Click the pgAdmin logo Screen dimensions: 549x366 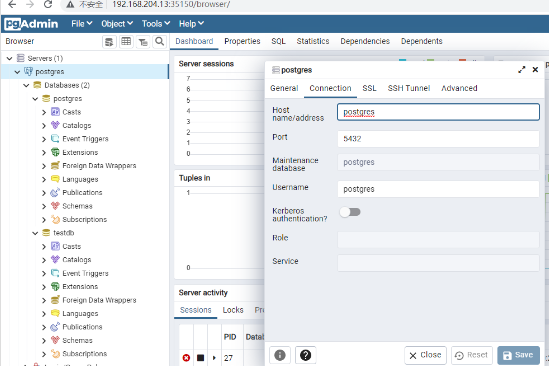32,24
